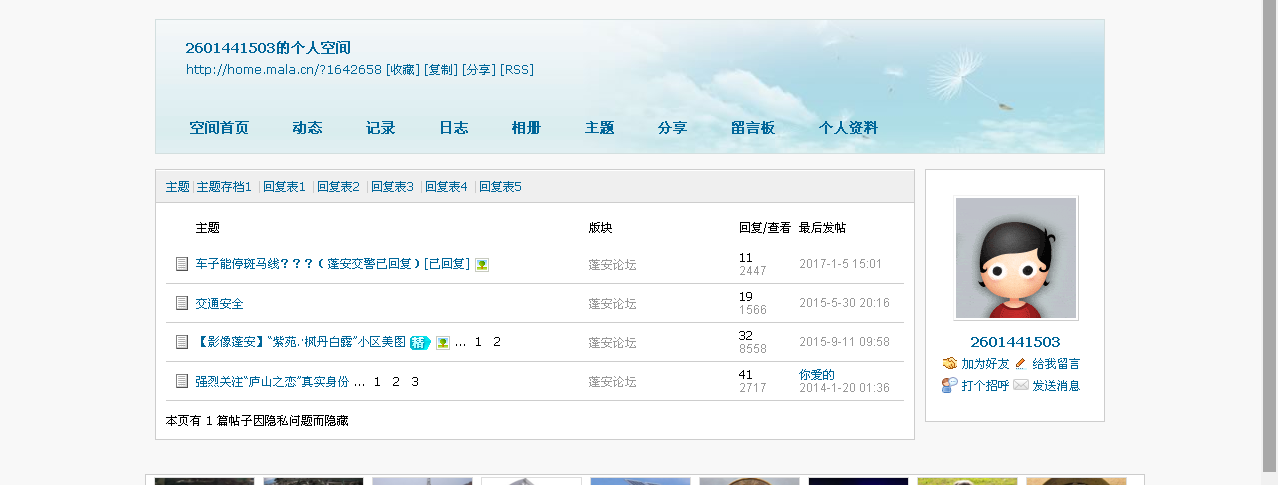1278x485 pixels.
Task: Click the [RSS] link in the header
Action: pyautogui.click(x=517, y=69)
